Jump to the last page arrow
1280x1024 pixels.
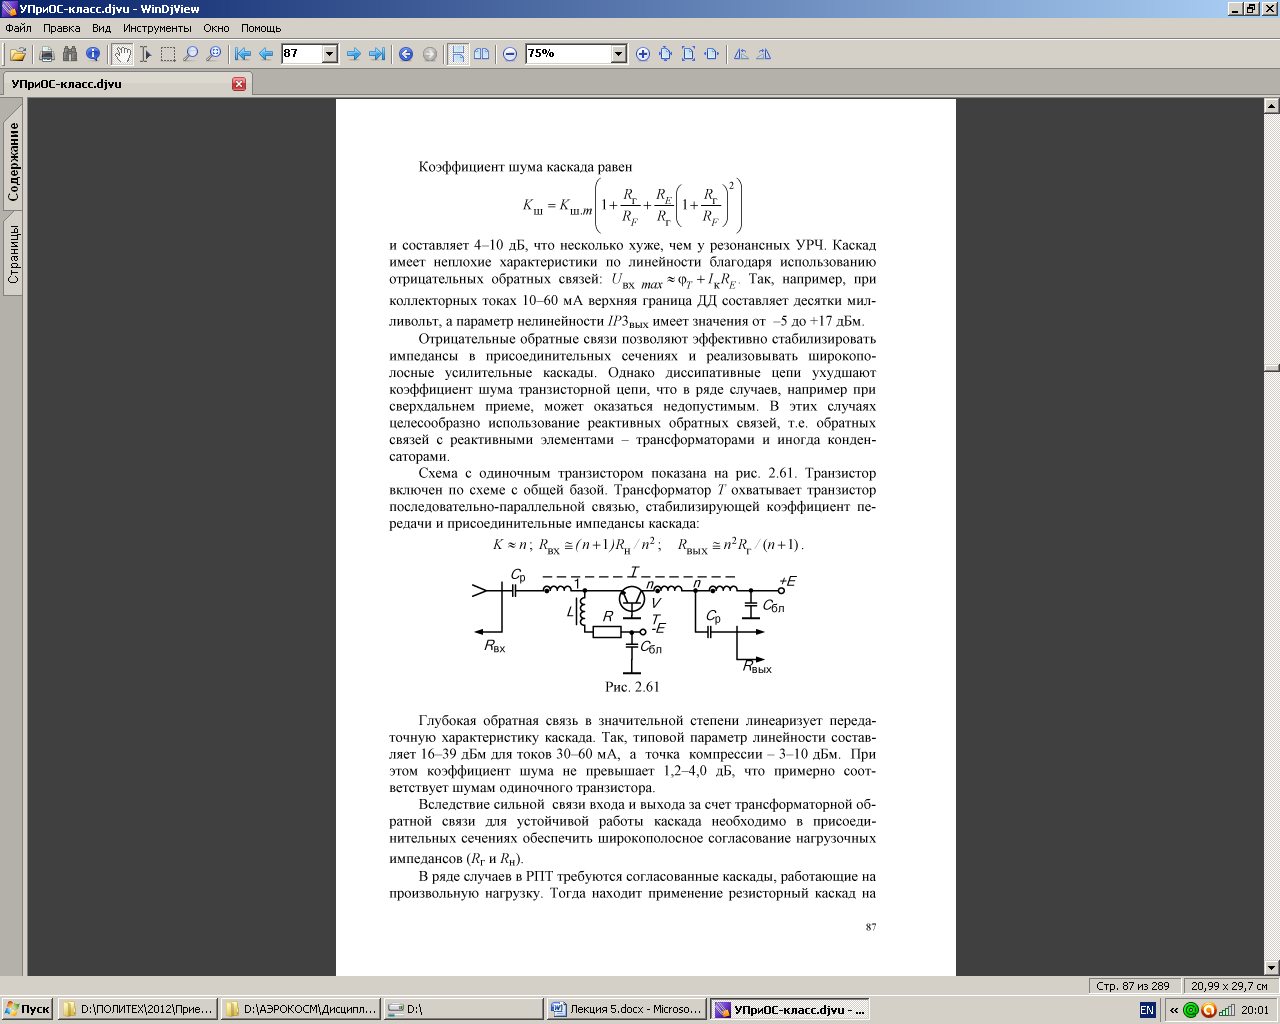pos(377,54)
